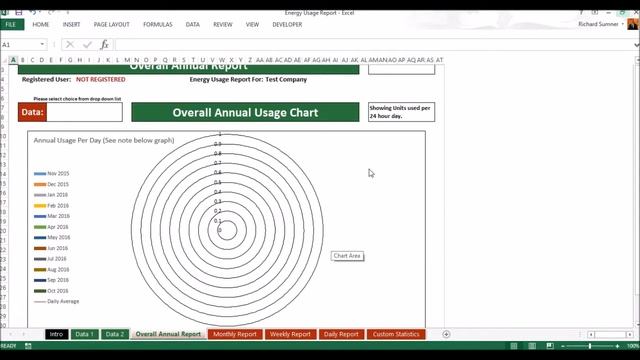The image size is (640, 360).
Task: Switch to the Custom Statistics sheet tab
Action: click(396, 334)
